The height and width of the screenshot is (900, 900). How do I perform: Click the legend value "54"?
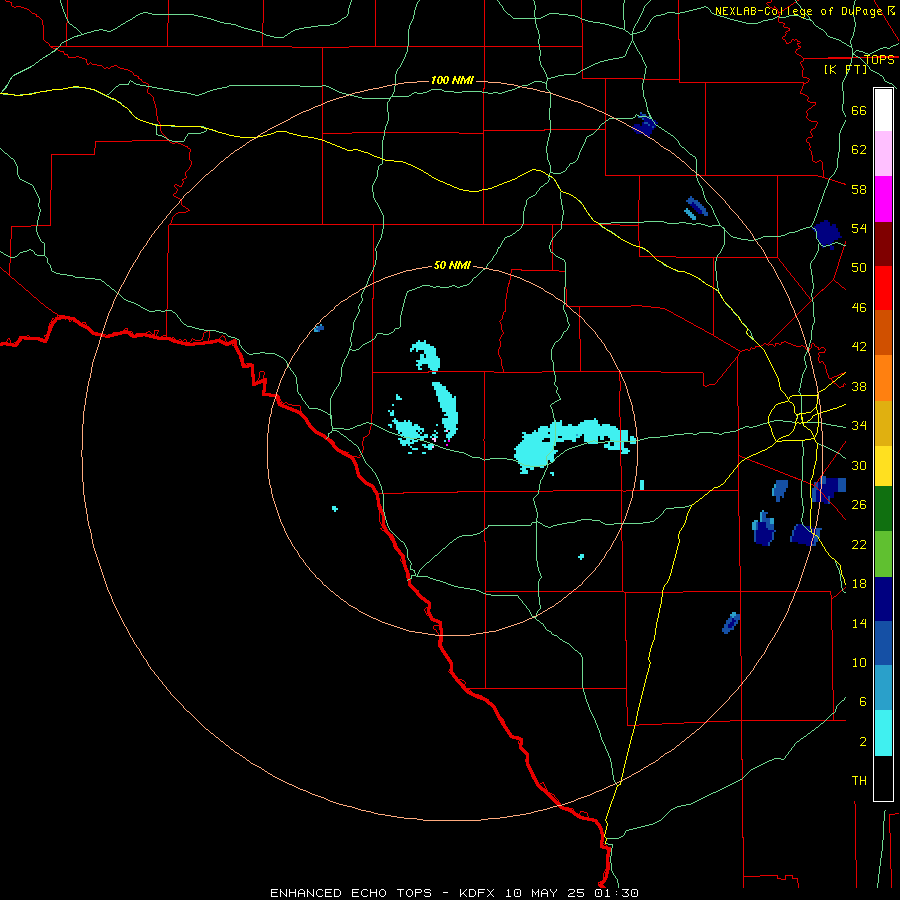pyautogui.click(x=859, y=228)
